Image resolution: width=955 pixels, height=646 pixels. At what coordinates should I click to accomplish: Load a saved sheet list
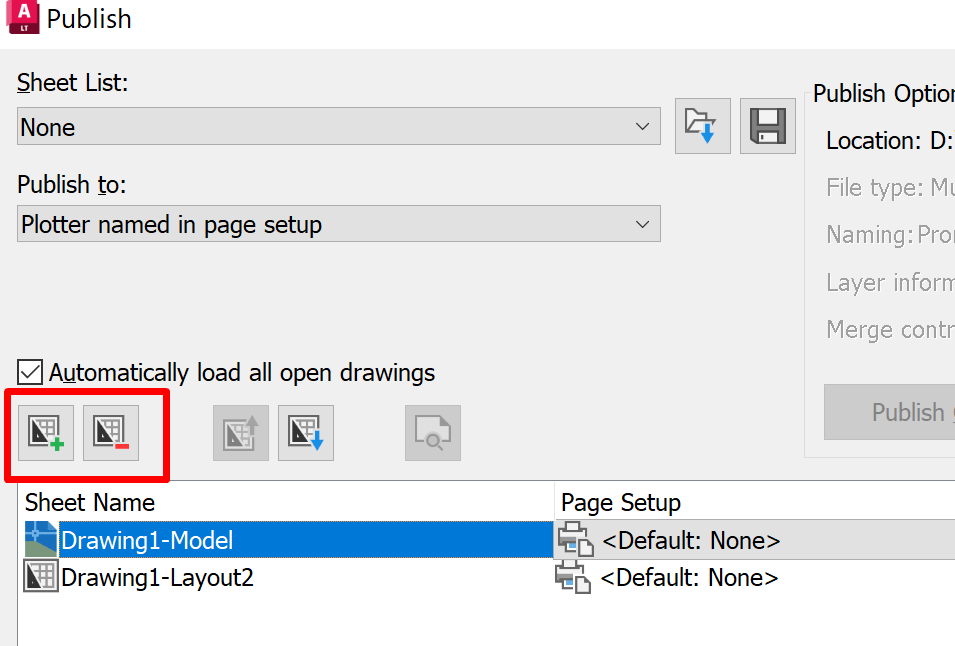[702, 126]
